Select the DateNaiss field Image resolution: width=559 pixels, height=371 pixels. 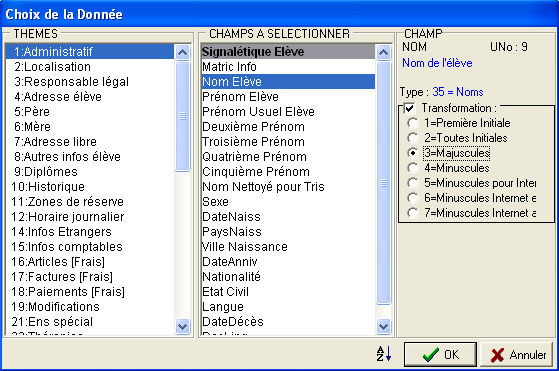288,216
